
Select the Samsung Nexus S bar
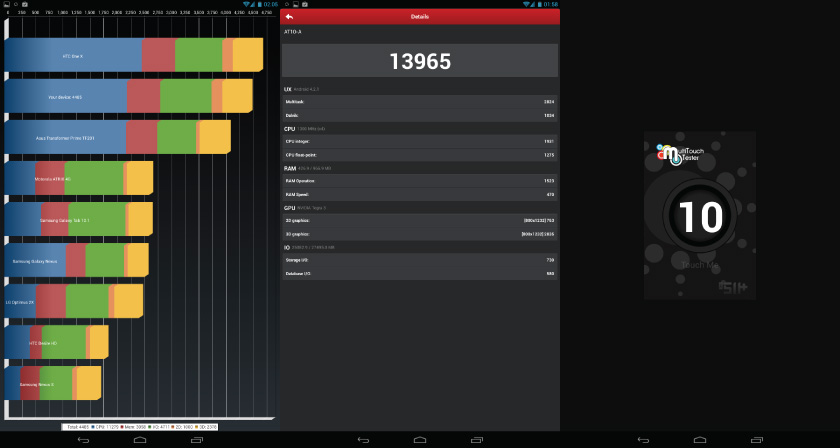coord(52,383)
